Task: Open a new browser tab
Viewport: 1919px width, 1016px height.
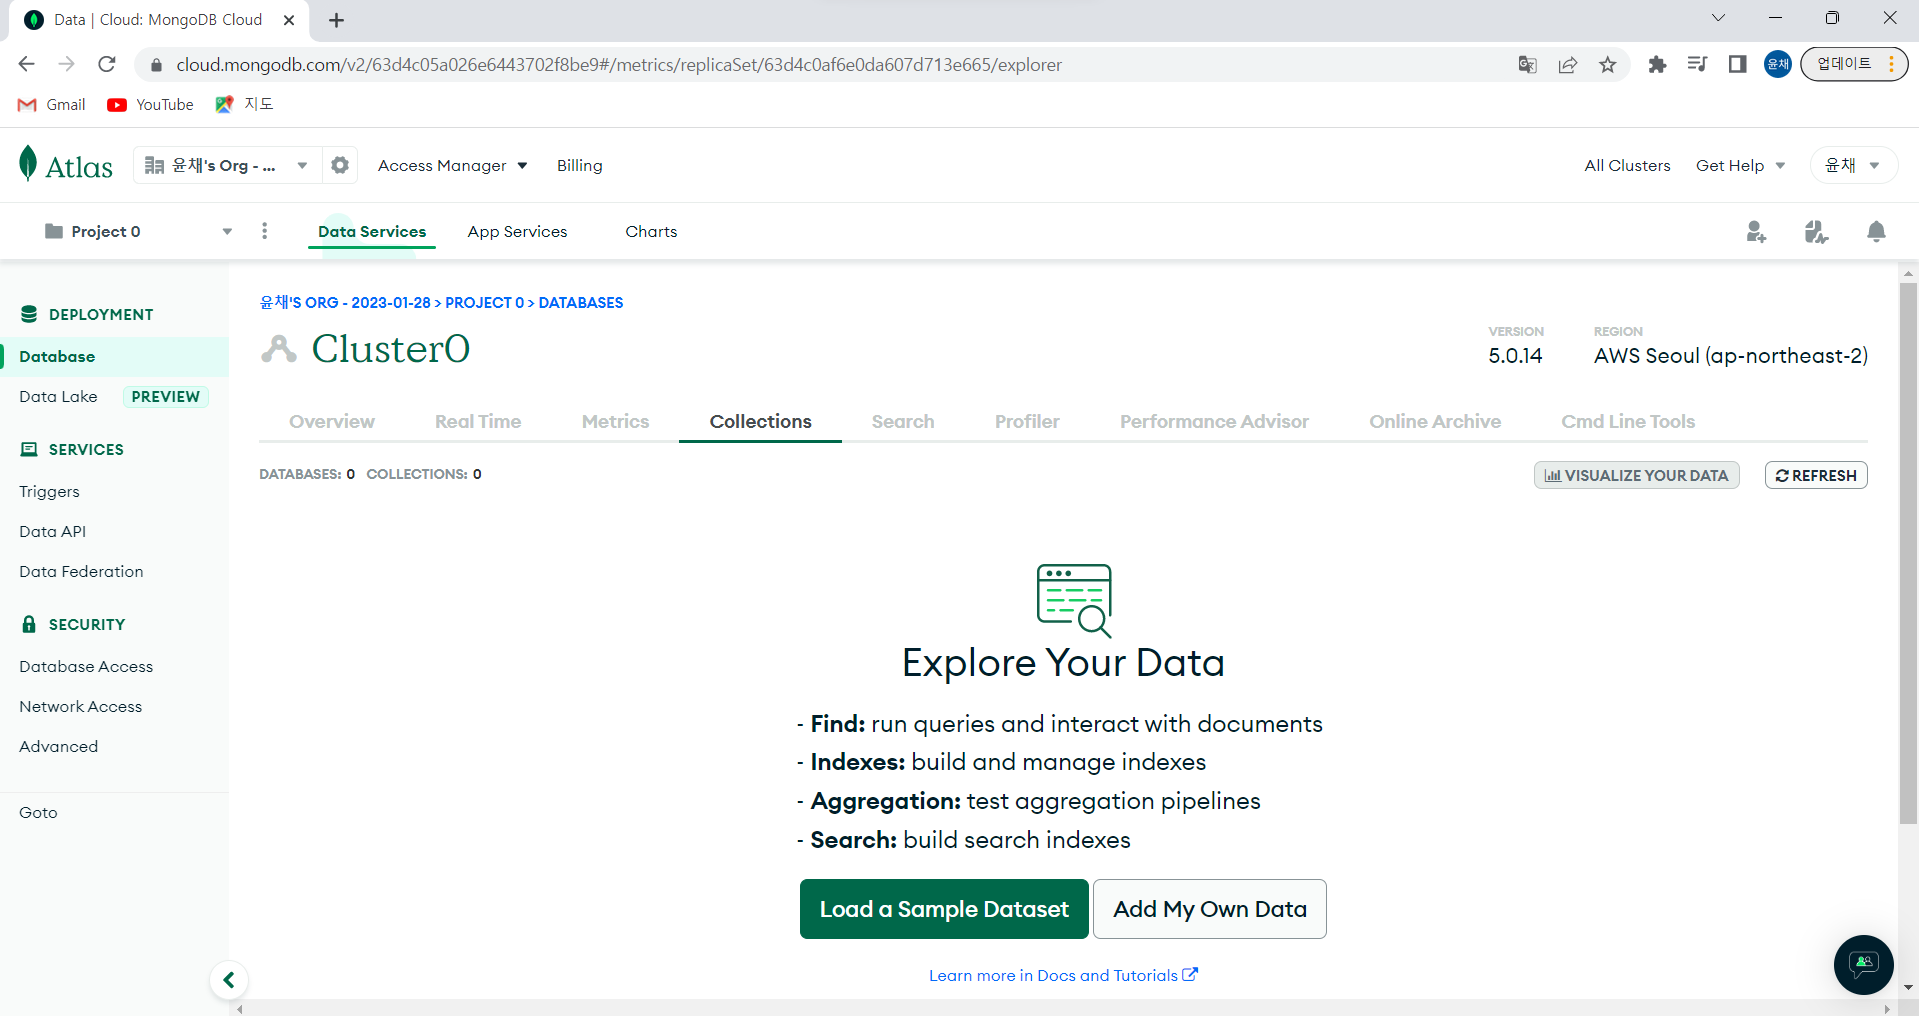Action: click(337, 20)
